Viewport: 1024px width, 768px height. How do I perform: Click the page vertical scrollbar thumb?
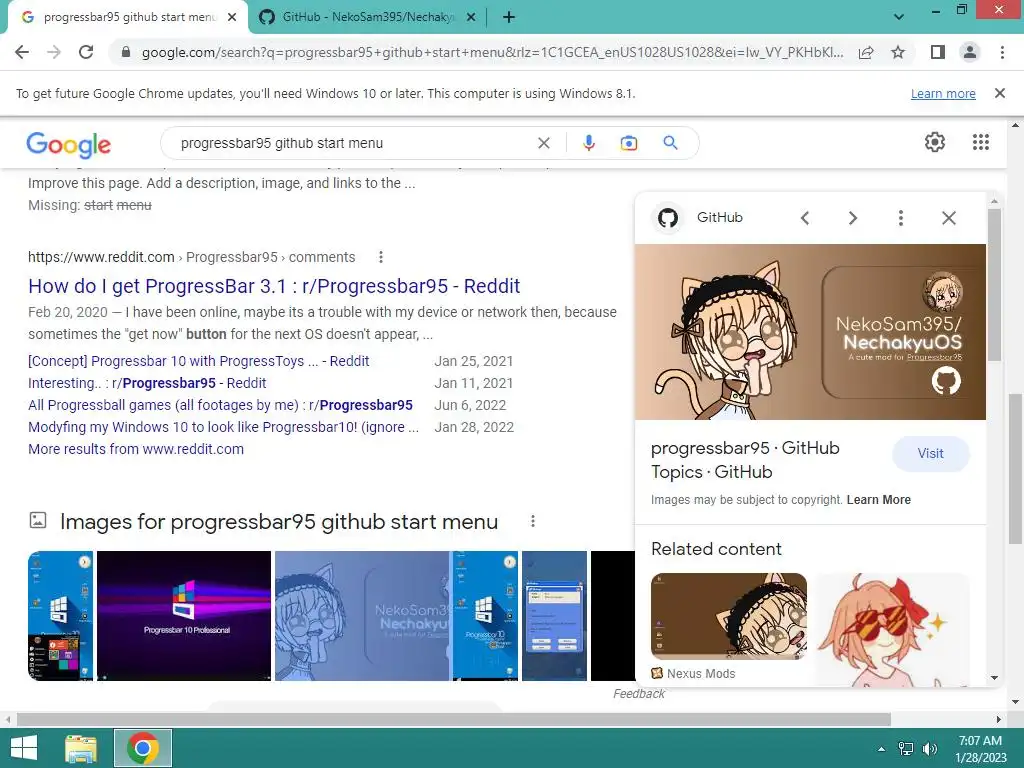pyautogui.click(x=1015, y=468)
